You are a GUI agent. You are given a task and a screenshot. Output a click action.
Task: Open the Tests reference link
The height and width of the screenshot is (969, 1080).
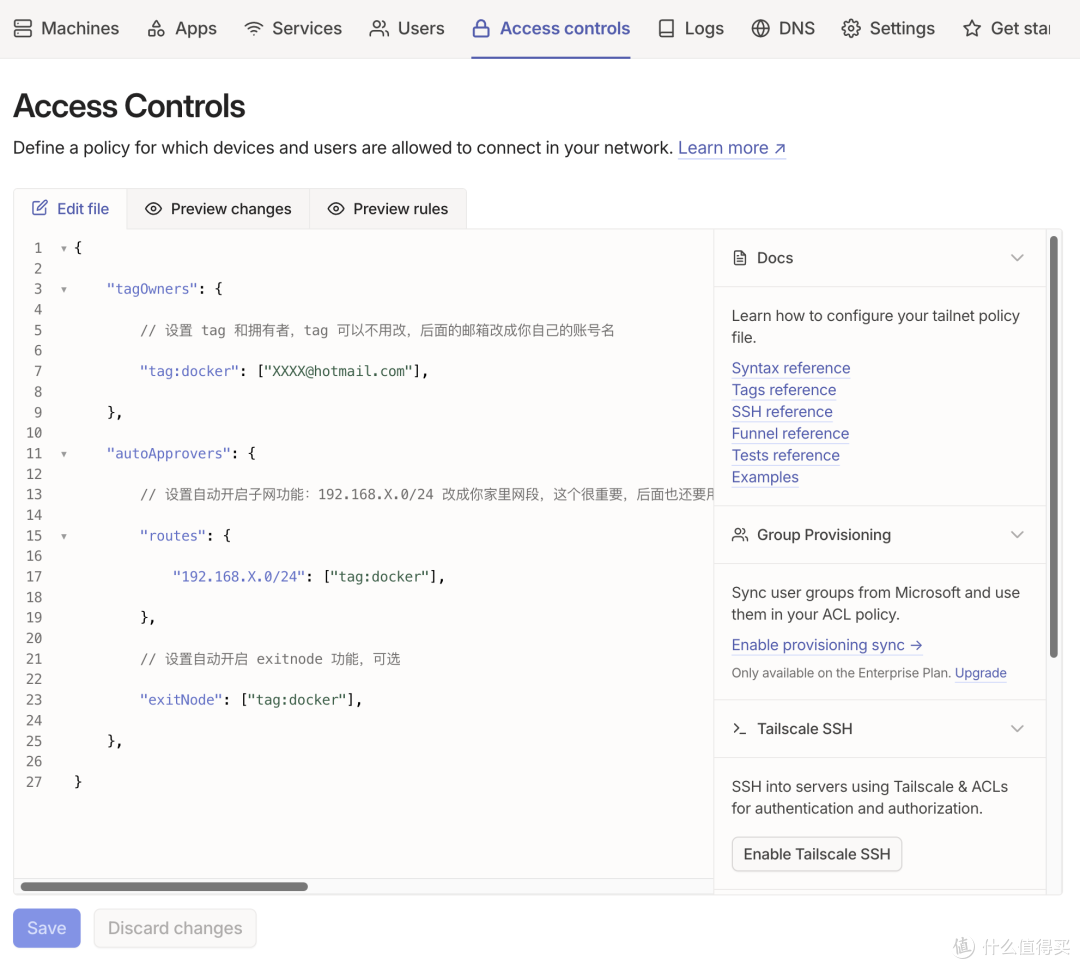pos(785,455)
